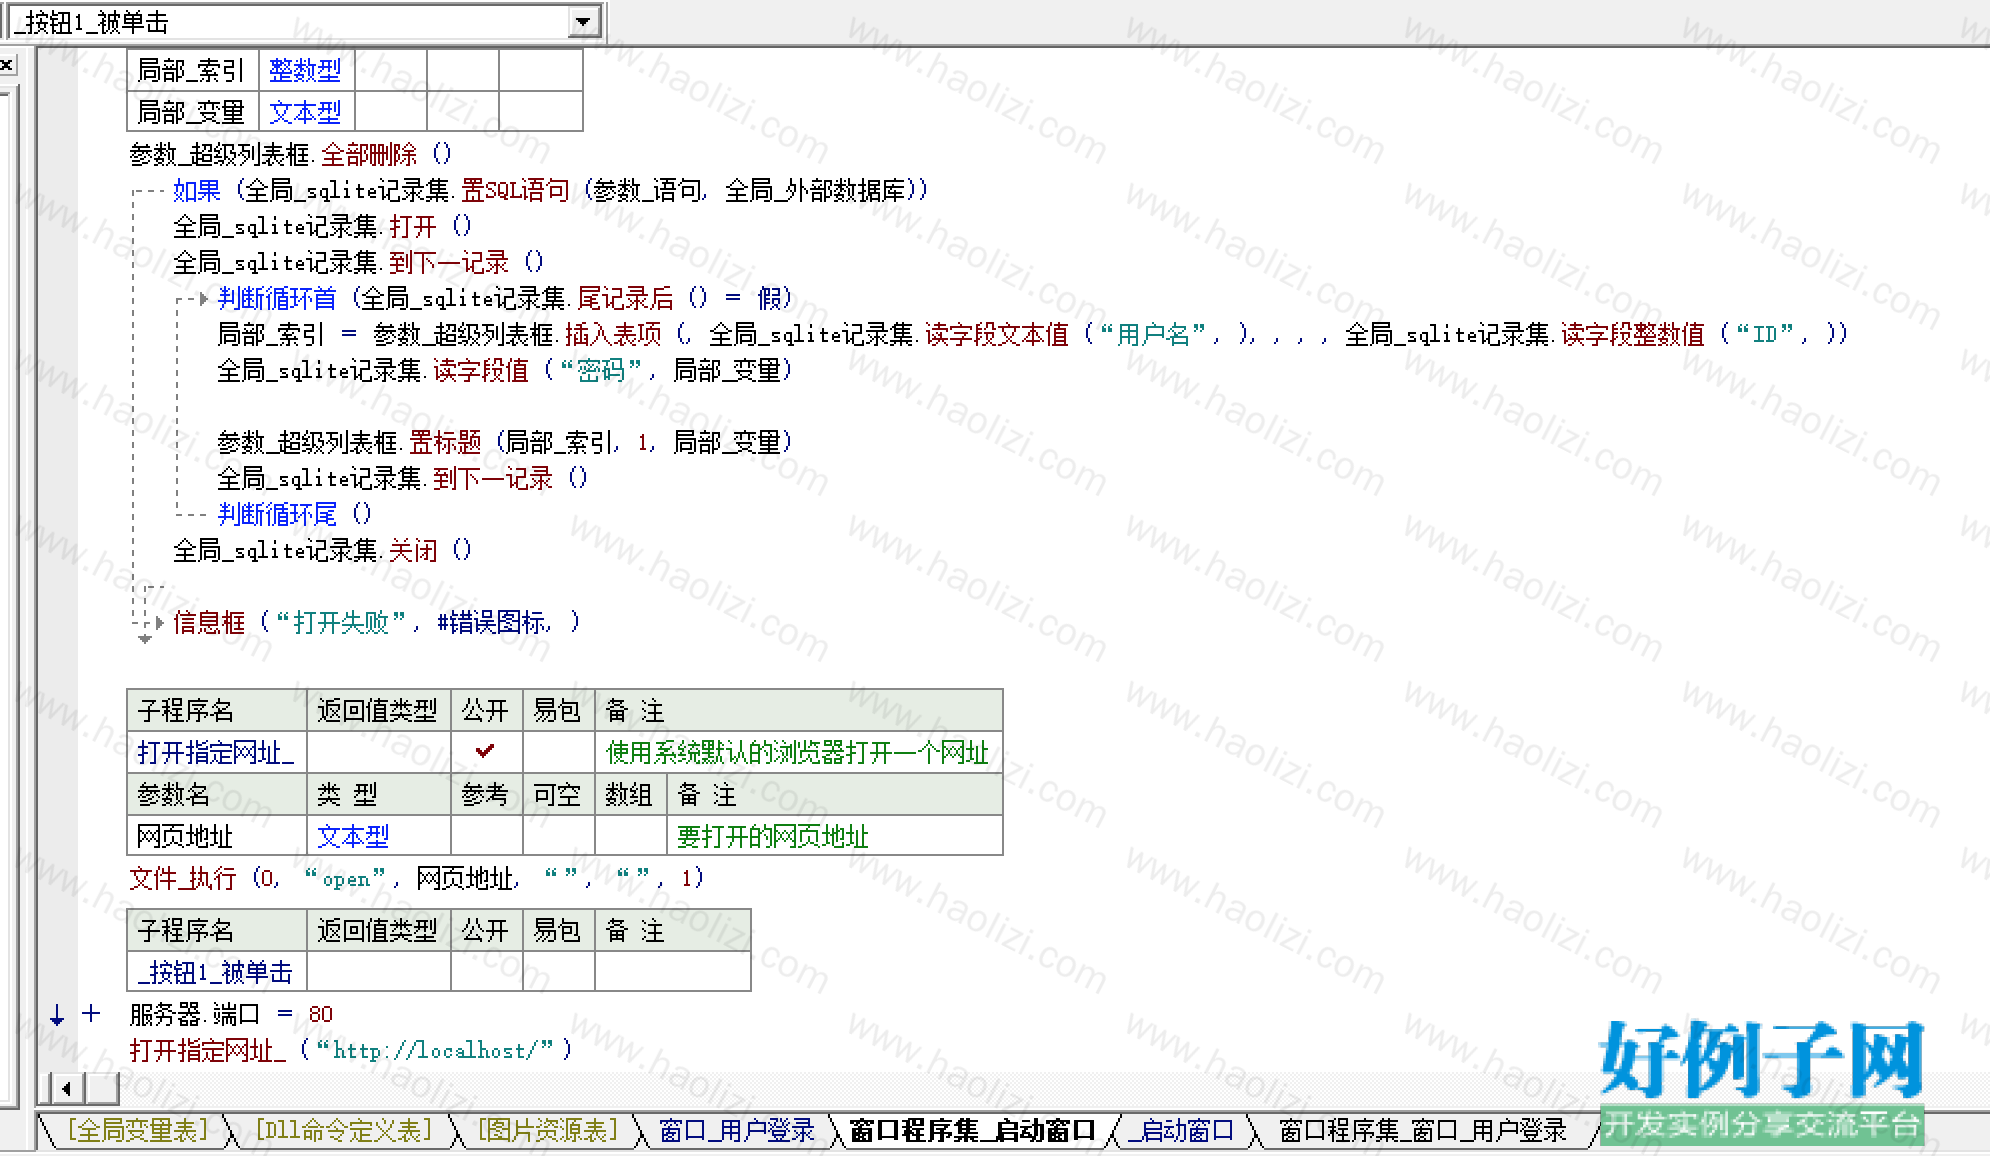Click the 全局_sqlite记录集.打开 () line
This screenshot has height=1156, width=1990.
(x=323, y=226)
